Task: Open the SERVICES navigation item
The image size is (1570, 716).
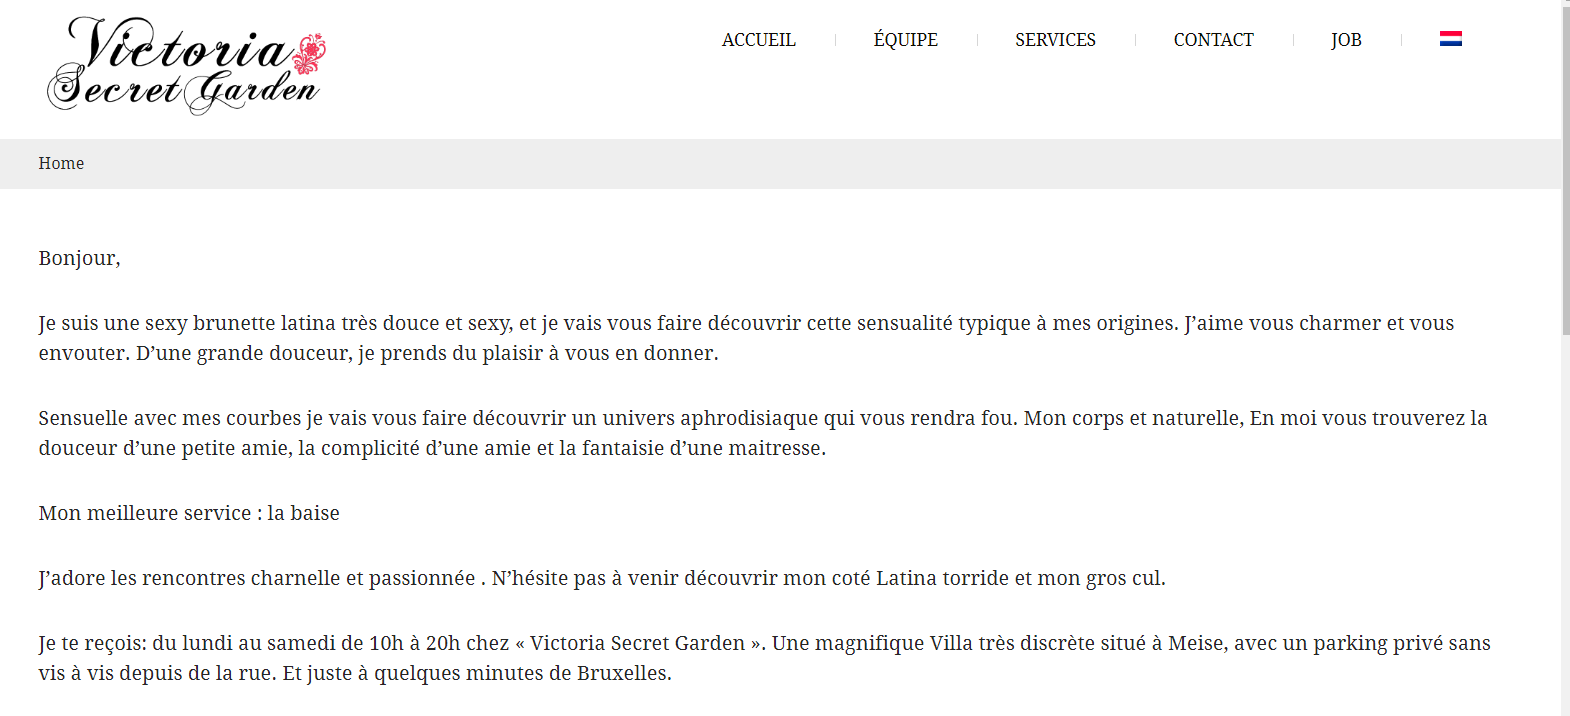Action: coord(1055,40)
